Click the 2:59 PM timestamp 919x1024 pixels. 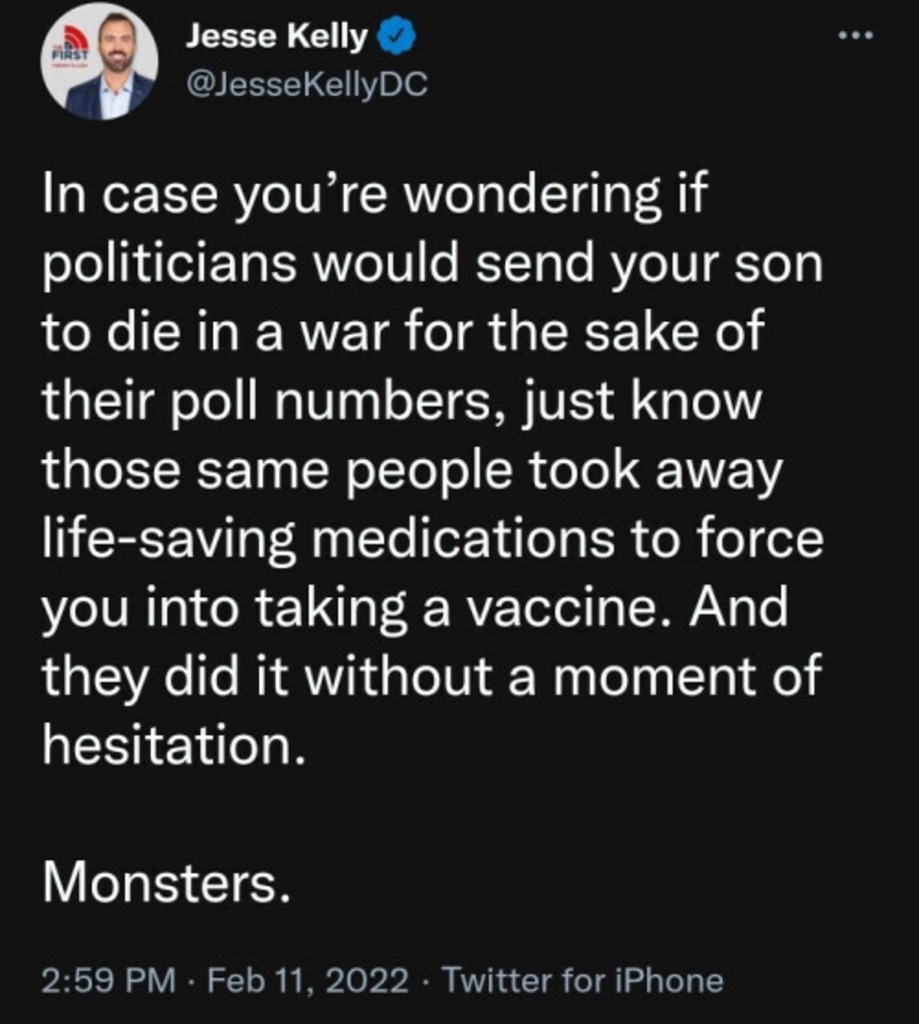(108, 980)
